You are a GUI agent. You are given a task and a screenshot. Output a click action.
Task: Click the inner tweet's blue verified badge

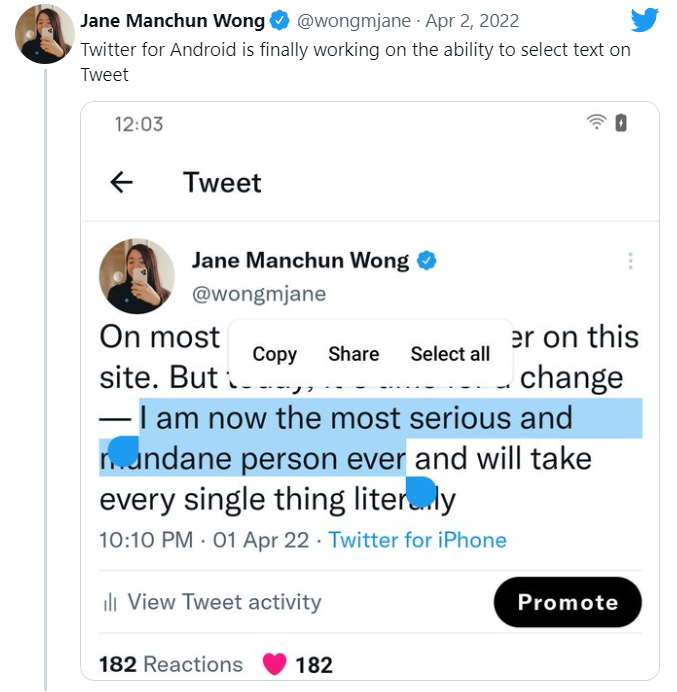(x=427, y=261)
